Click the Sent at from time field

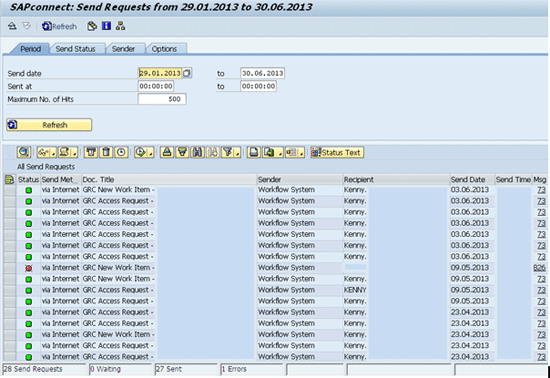coord(156,86)
